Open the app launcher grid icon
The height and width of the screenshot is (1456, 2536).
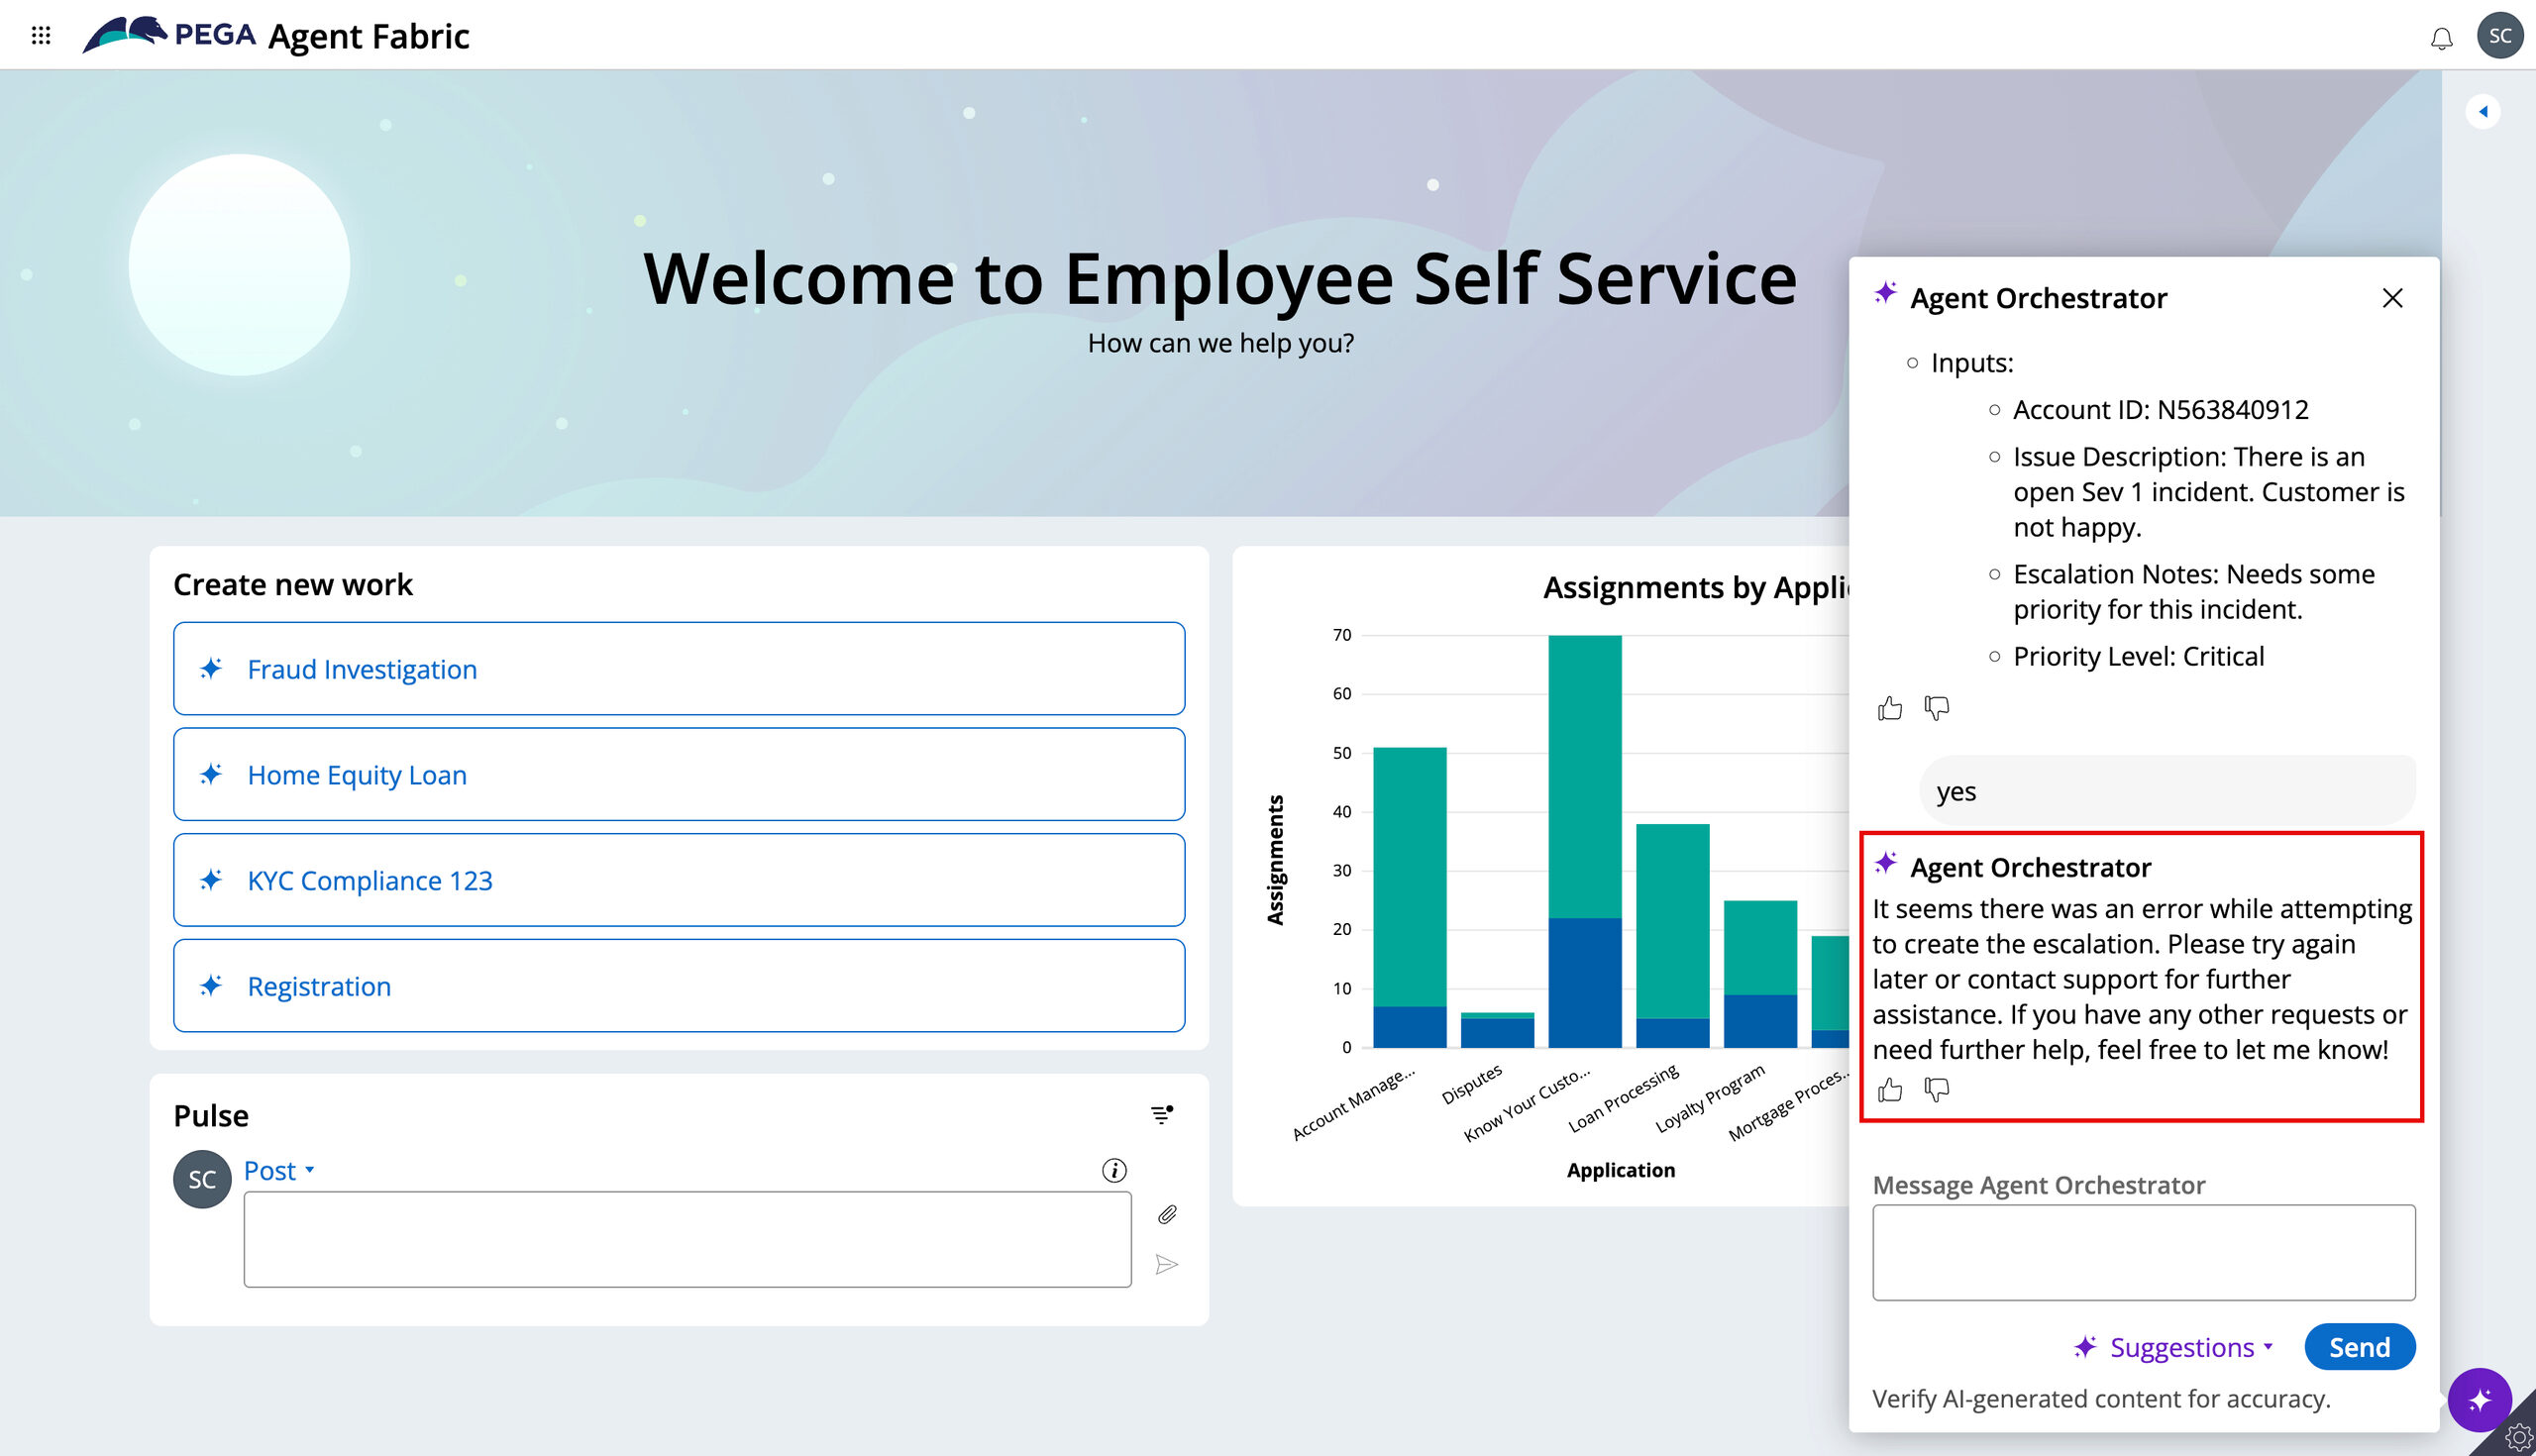[41, 36]
